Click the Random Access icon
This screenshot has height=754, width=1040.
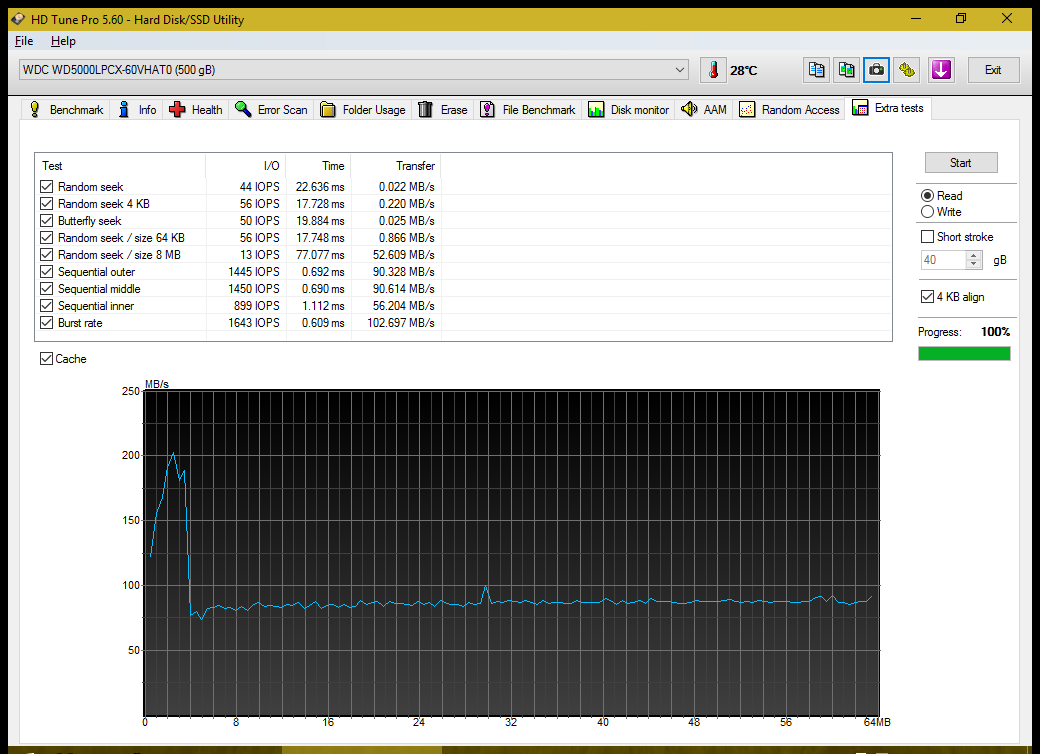coord(747,109)
